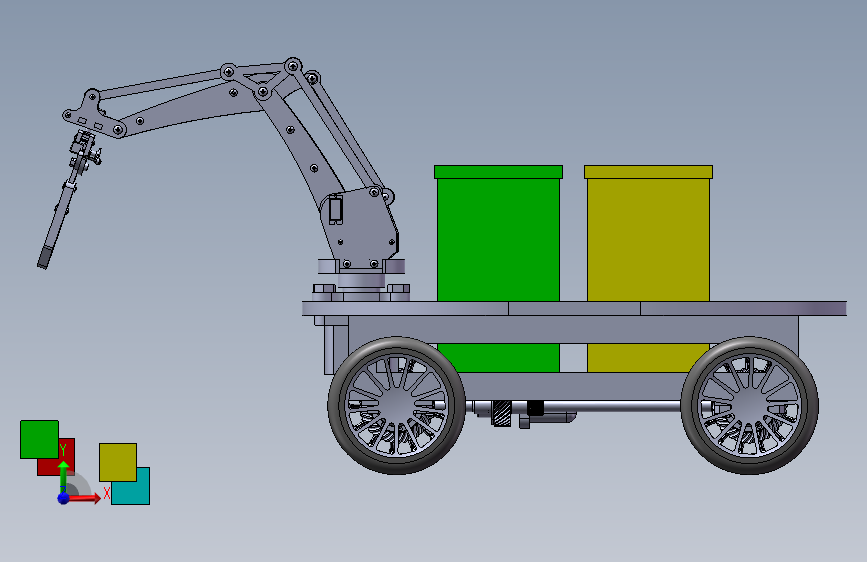Click the gray rotation arc on the triad

[81, 483]
